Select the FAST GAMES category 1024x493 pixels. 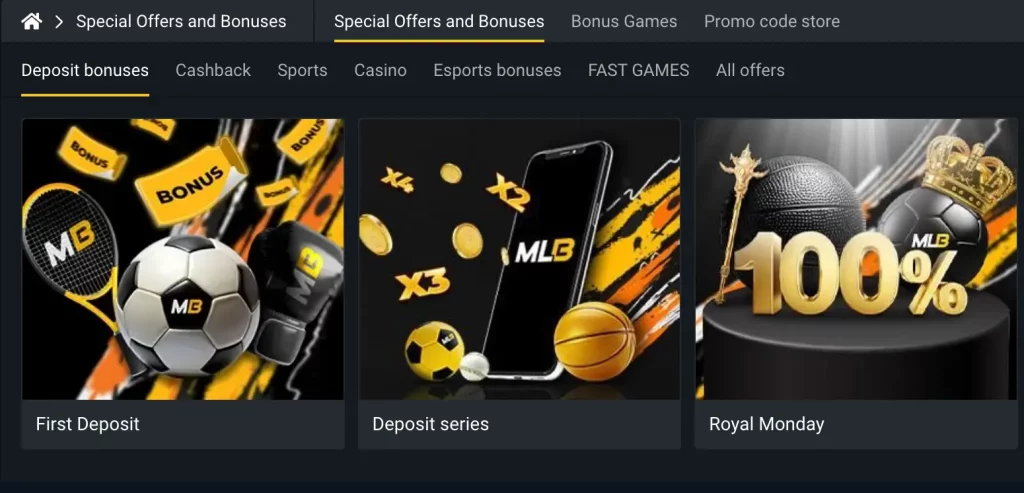[638, 71]
